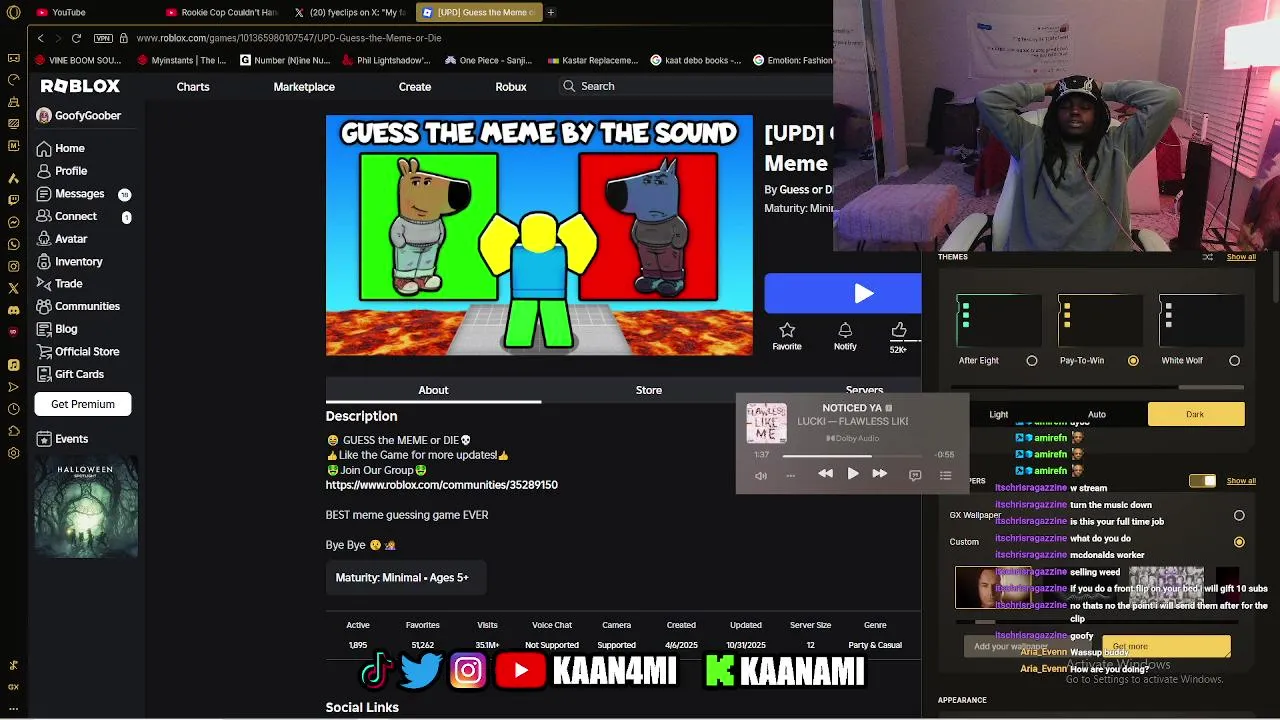Click the Halloween Spotlight event thumbnail
Viewport: 1280px width, 720px height.
tap(85, 508)
